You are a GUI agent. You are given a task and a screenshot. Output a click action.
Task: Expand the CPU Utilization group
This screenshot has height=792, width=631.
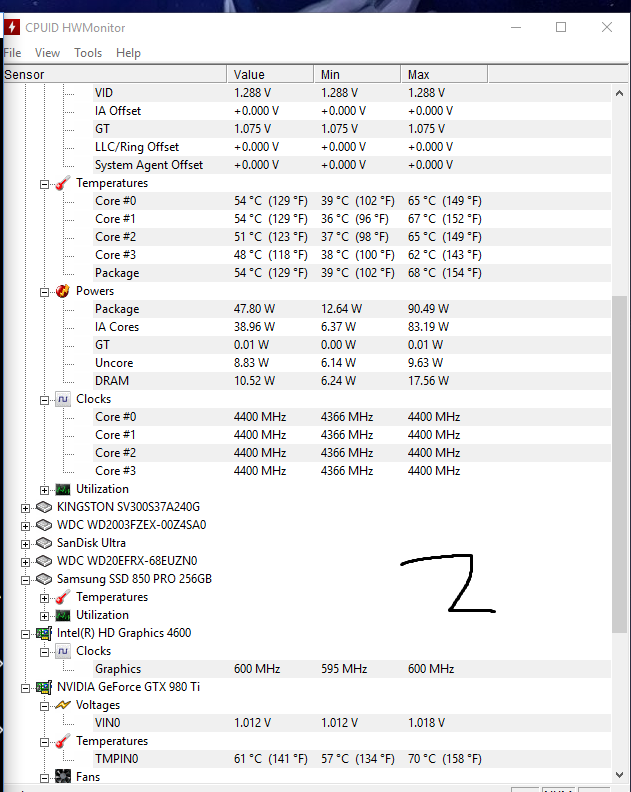point(44,490)
